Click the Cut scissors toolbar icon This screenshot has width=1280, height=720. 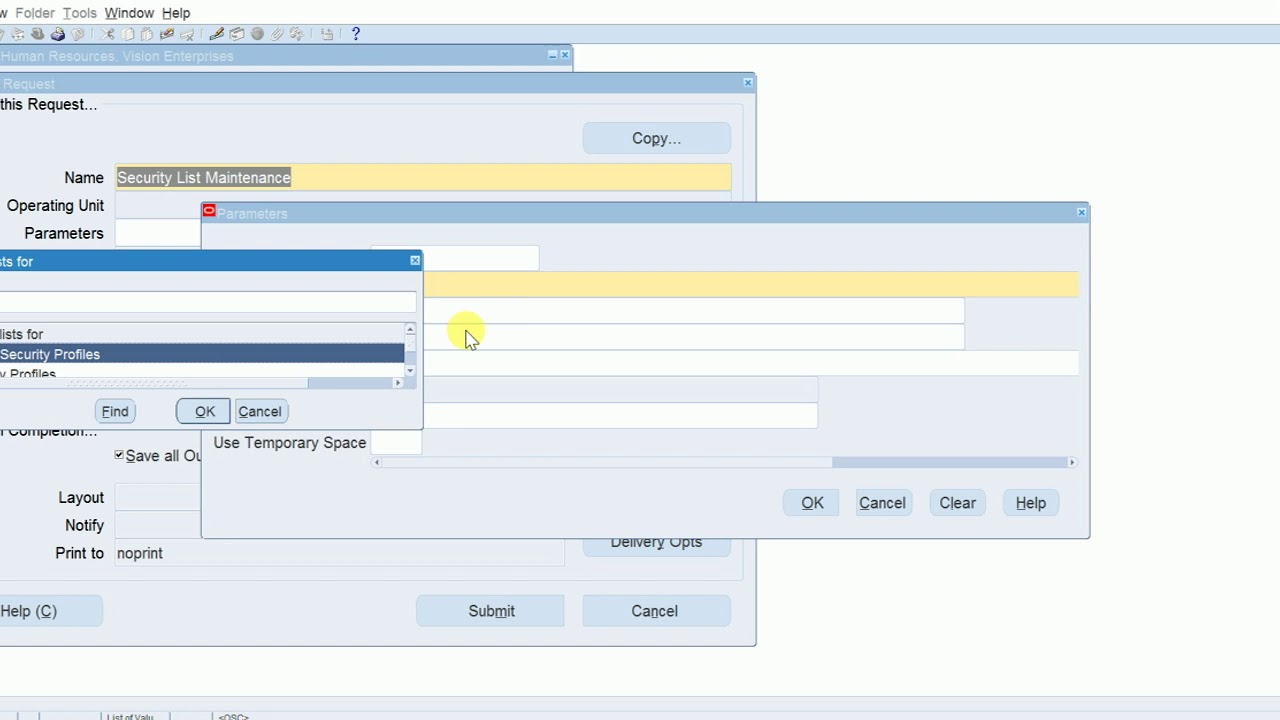107,34
